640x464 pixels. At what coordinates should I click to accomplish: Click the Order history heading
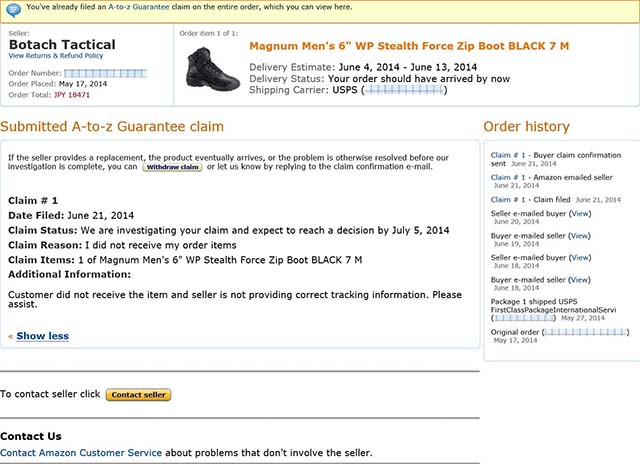coord(526,127)
